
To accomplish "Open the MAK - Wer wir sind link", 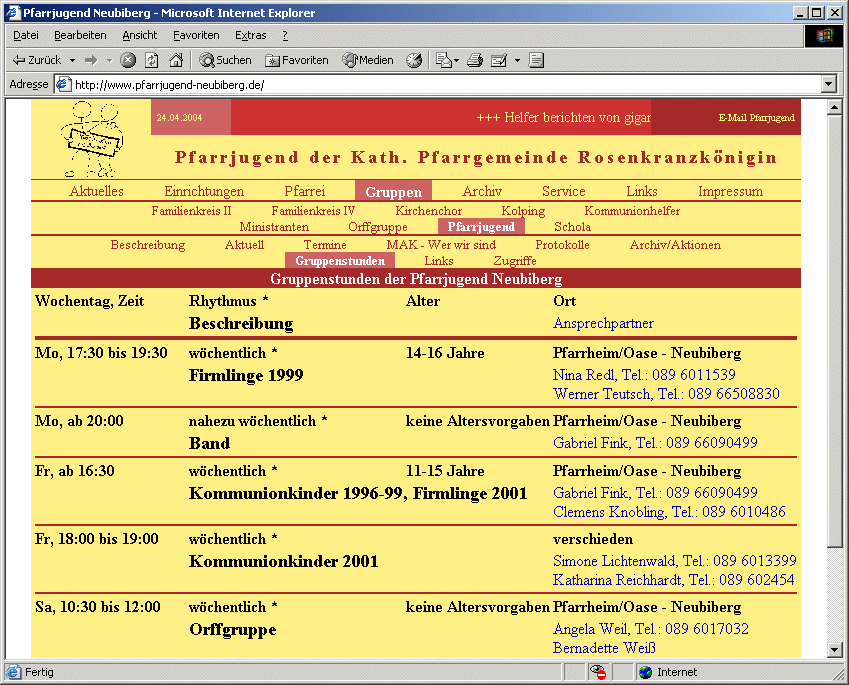I will point(441,245).
